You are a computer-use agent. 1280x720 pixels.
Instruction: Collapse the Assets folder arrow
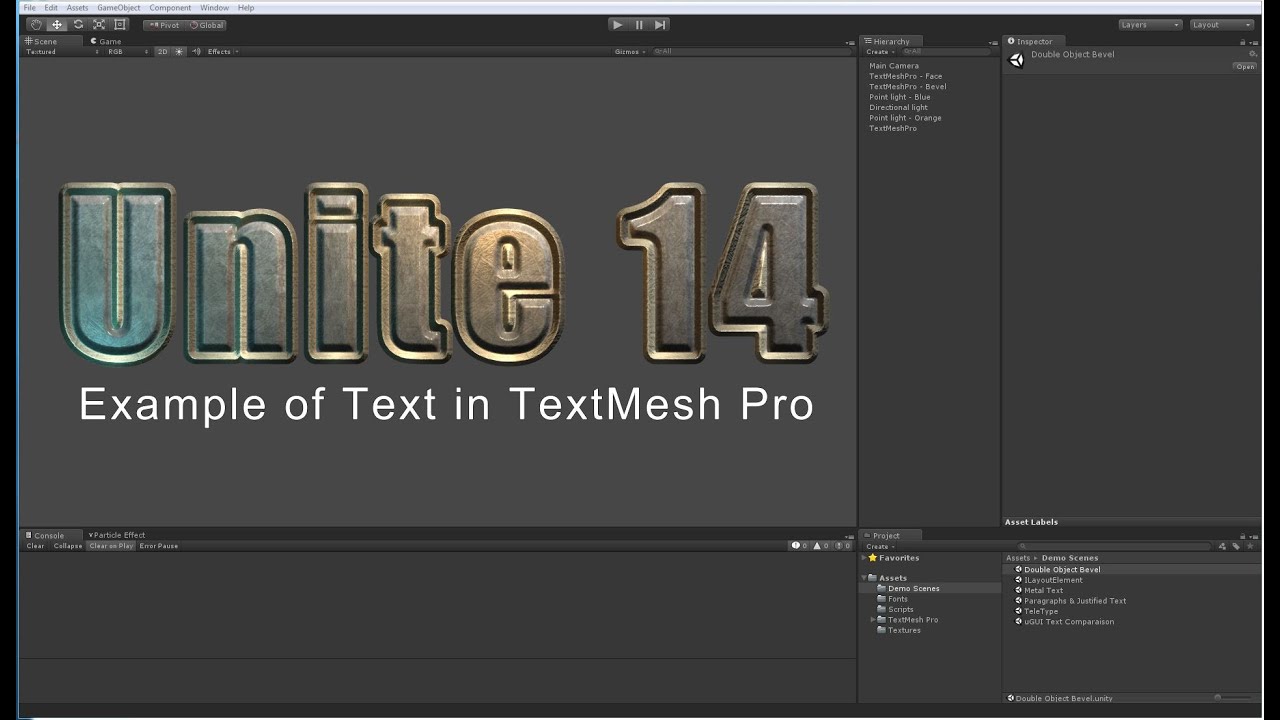pos(864,578)
